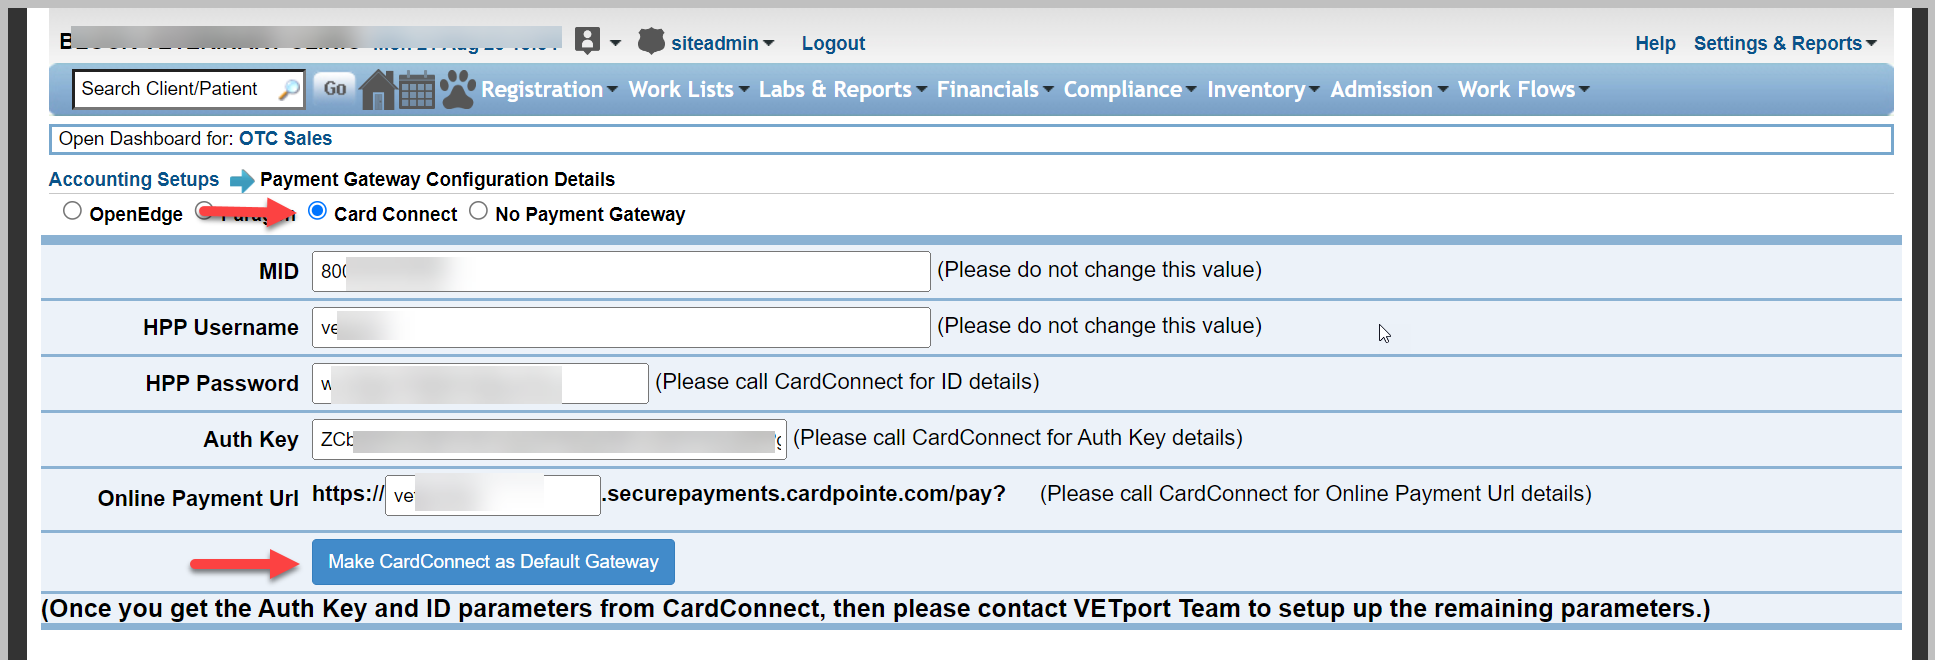Image resolution: width=1935 pixels, height=660 pixels.
Task: Click into the HPP Password field
Action: [480, 383]
